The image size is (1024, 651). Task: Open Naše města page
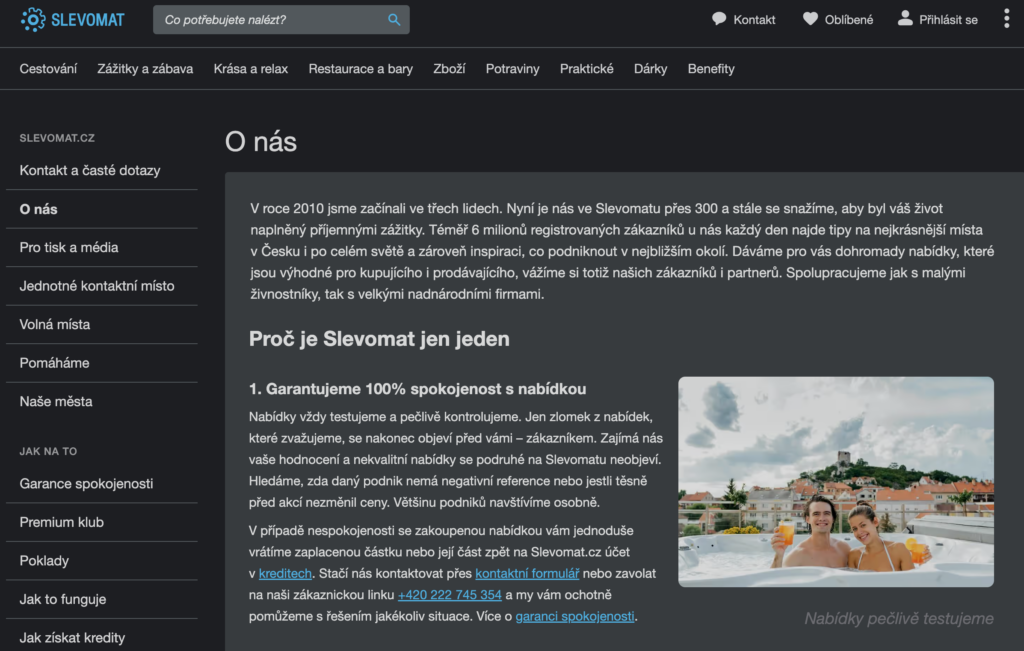(56, 402)
